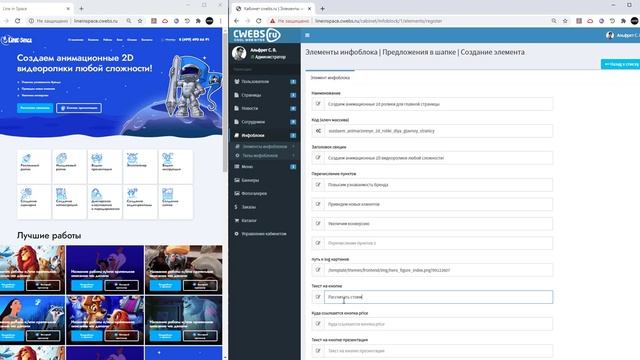Select Типы инфоблоков submenu item
The width and height of the screenshot is (640, 360).
(260, 156)
